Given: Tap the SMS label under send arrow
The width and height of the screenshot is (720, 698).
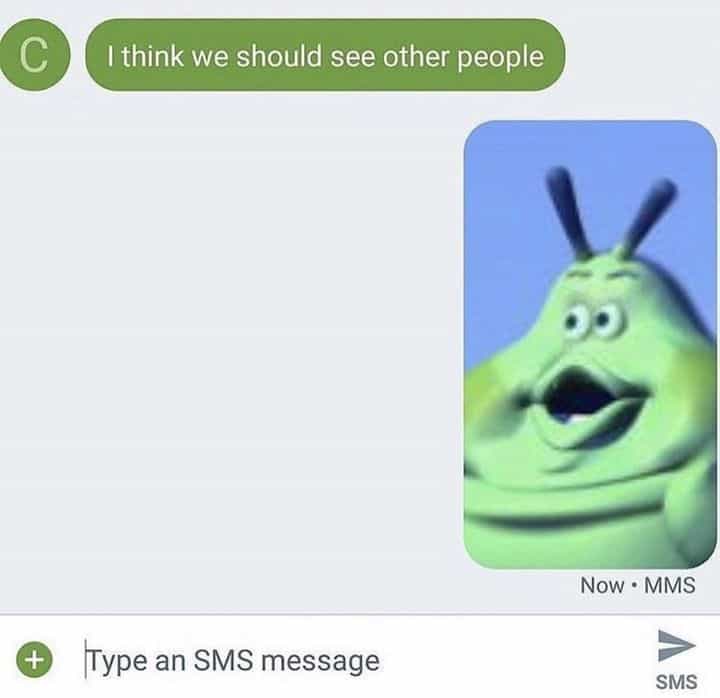Looking at the screenshot, I should coord(676,682).
